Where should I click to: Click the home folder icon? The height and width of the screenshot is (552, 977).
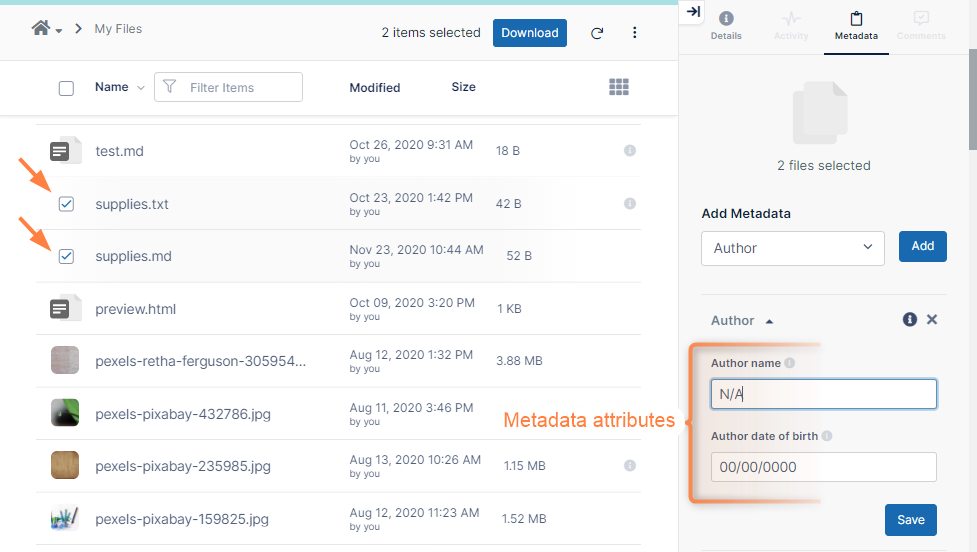(x=41, y=29)
